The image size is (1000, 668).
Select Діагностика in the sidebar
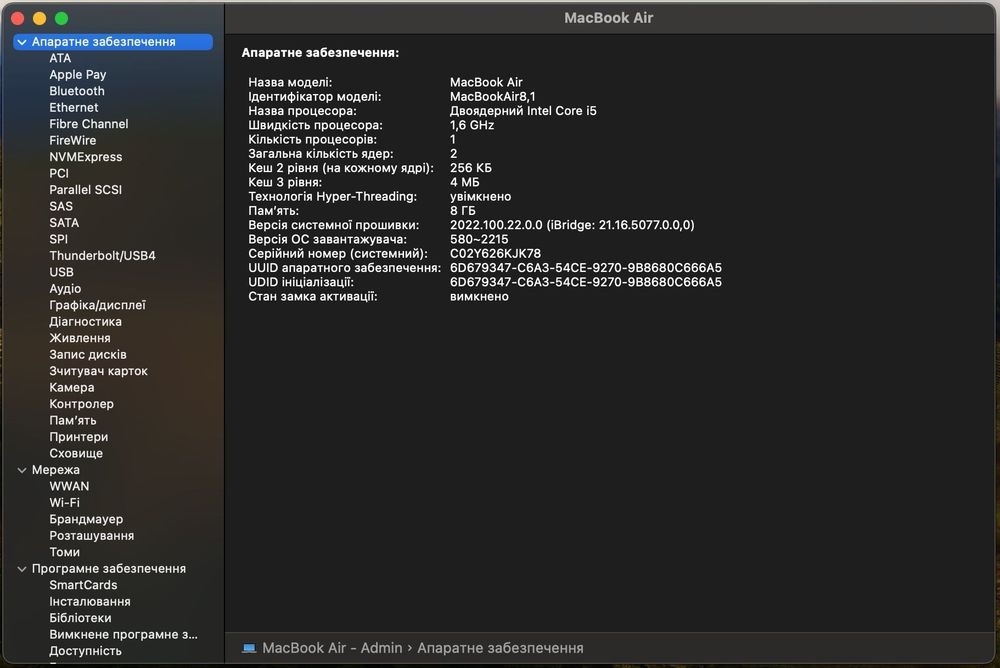point(85,322)
